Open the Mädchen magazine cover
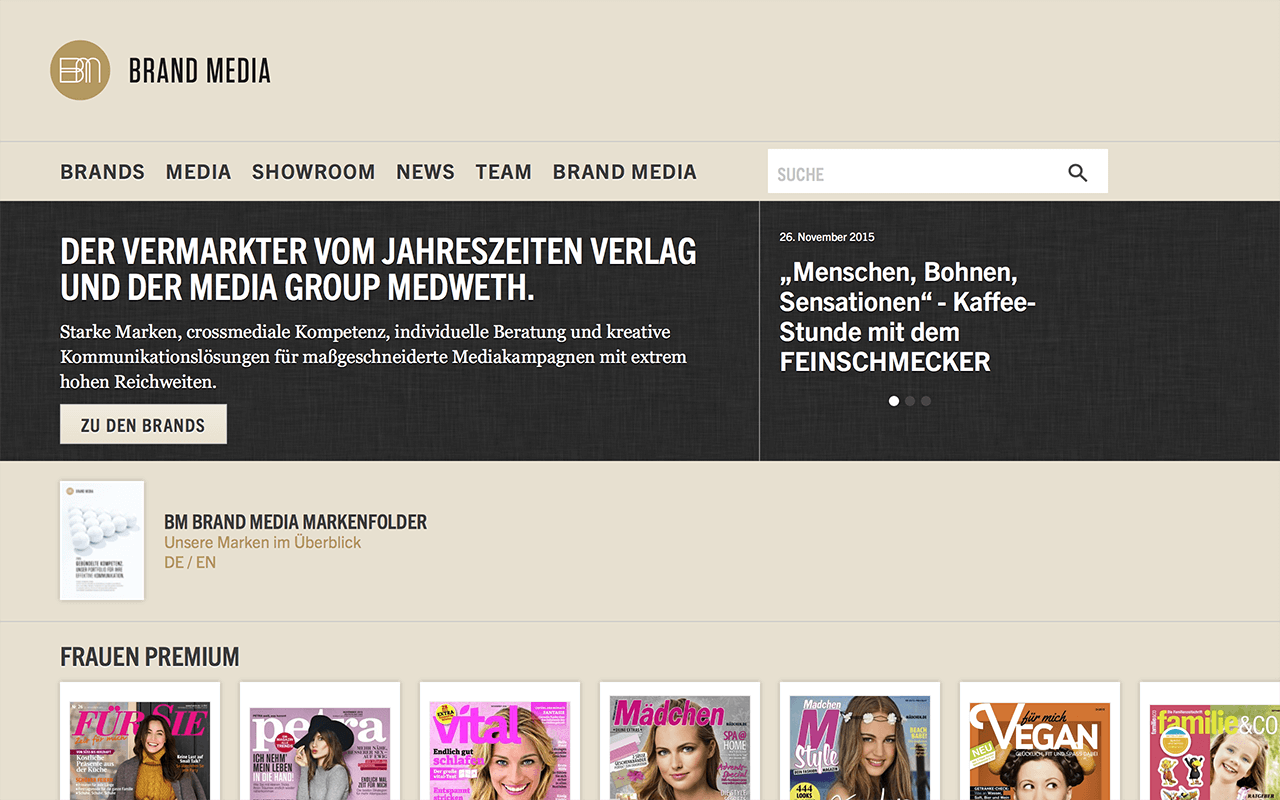This screenshot has height=800, width=1280. 680,741
